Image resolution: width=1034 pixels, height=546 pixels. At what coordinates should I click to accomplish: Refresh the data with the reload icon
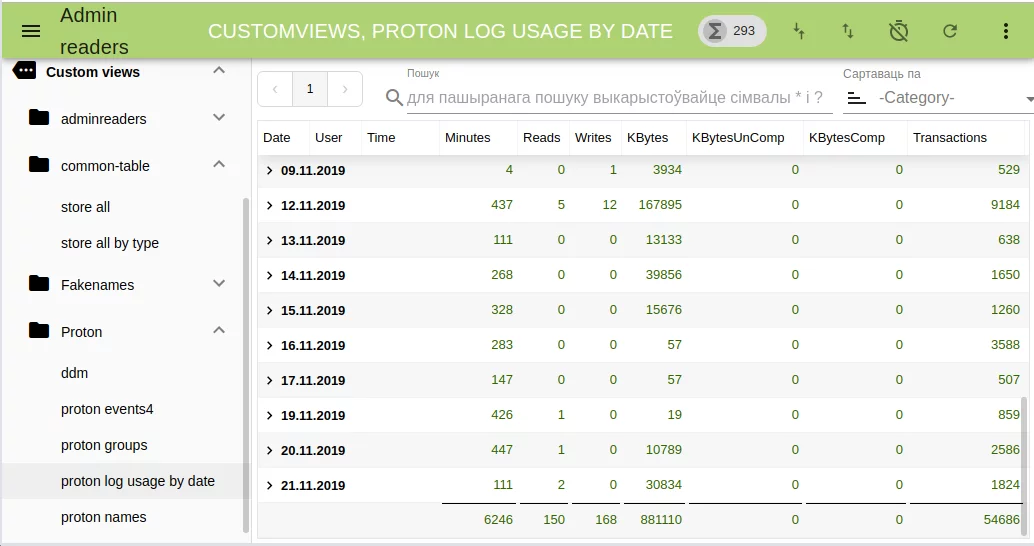[x=950, y=31]
